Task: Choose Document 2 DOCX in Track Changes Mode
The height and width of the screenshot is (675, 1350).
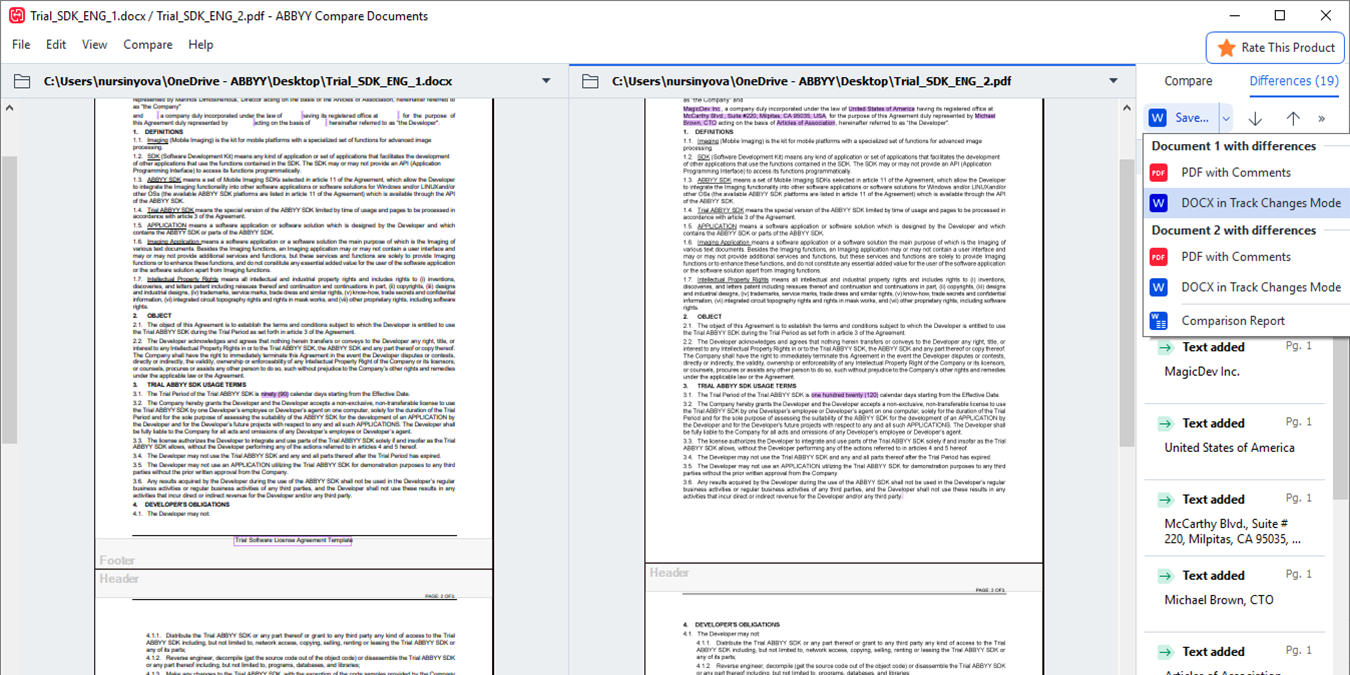Action: tap(1246, 287)
